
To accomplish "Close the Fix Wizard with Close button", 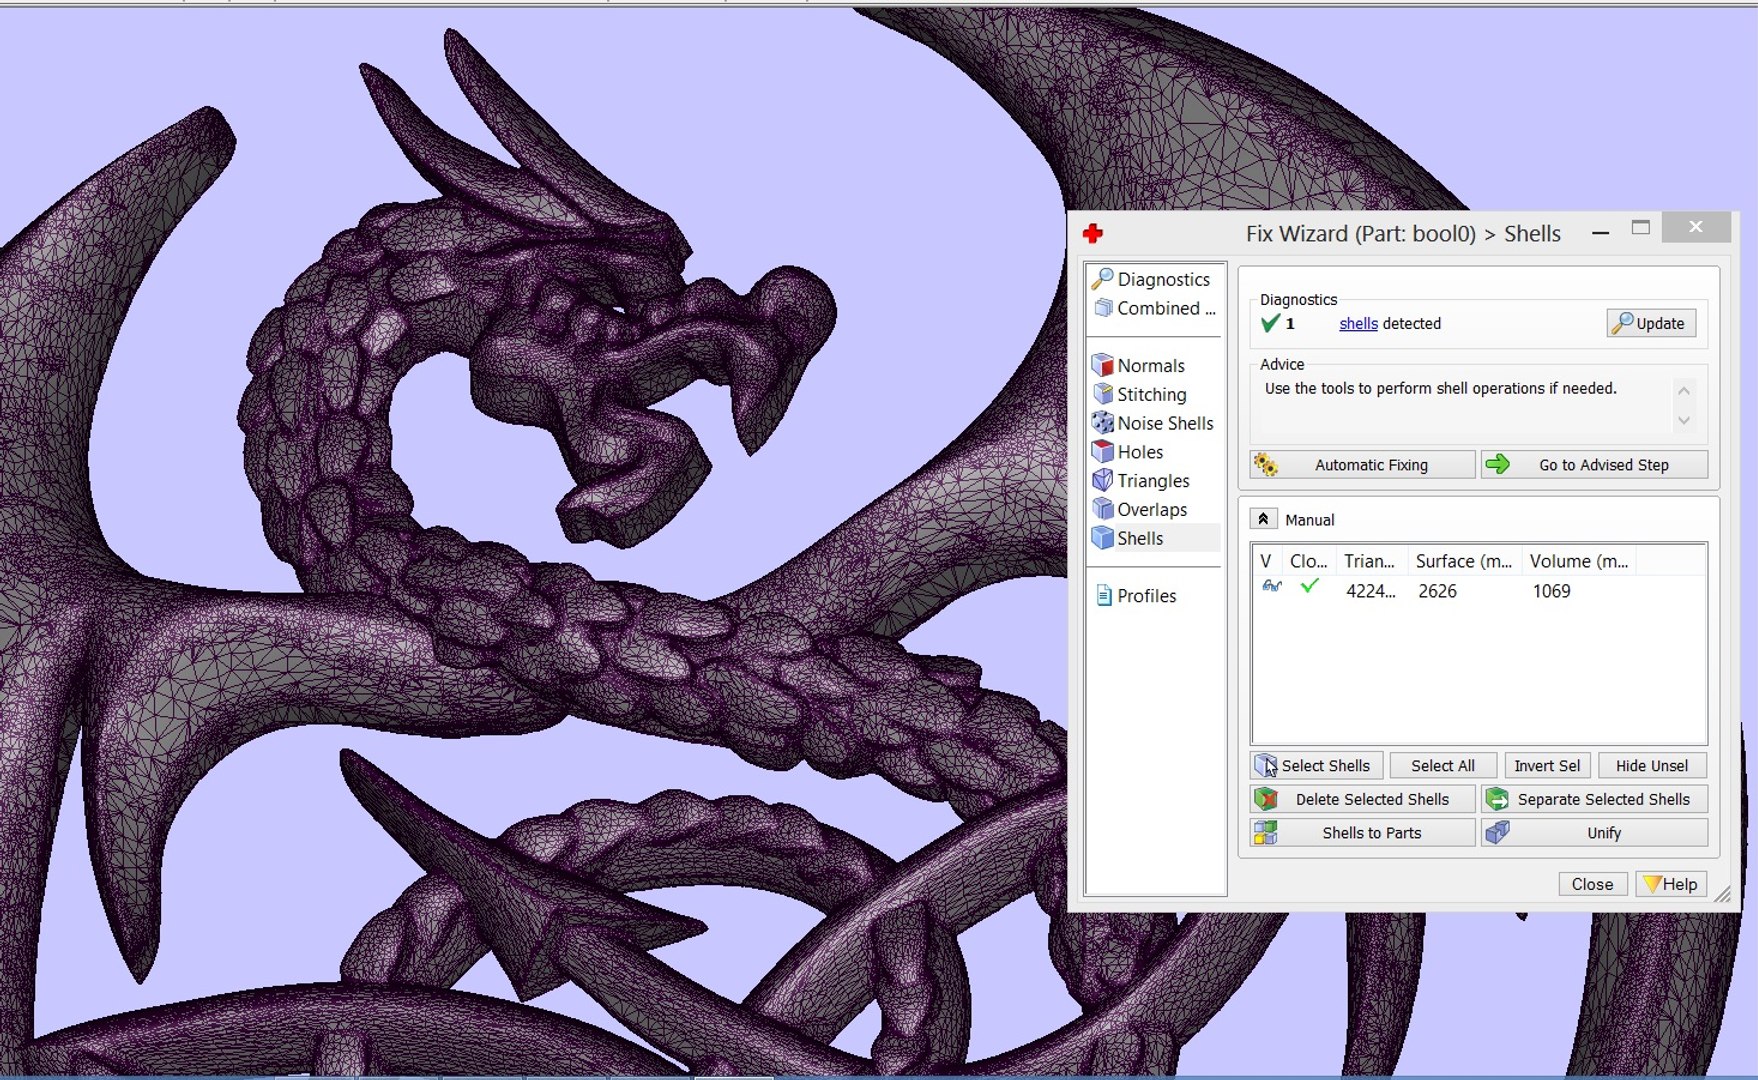I will coord(1592,884).
